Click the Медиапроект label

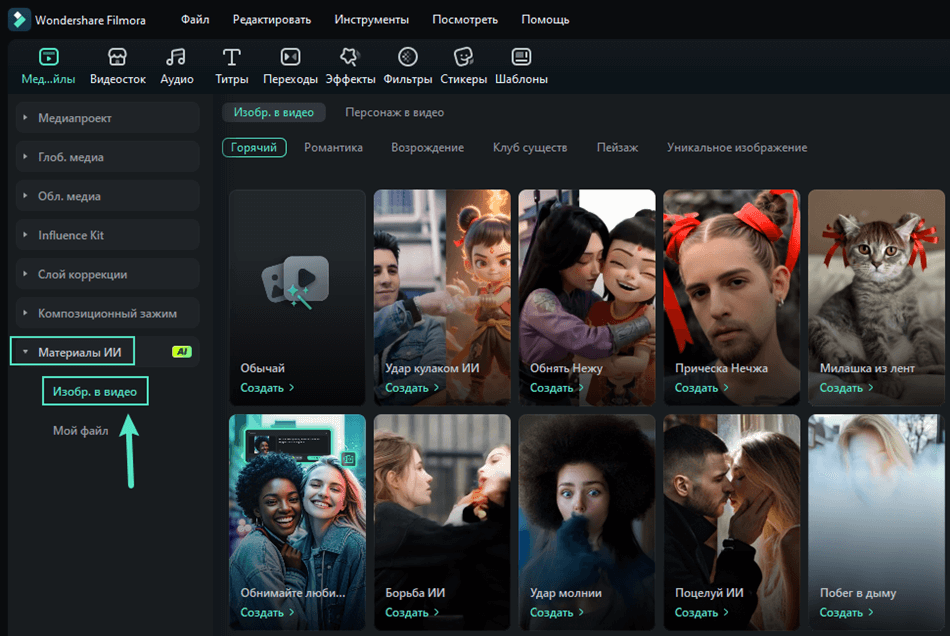coord(75,118)
